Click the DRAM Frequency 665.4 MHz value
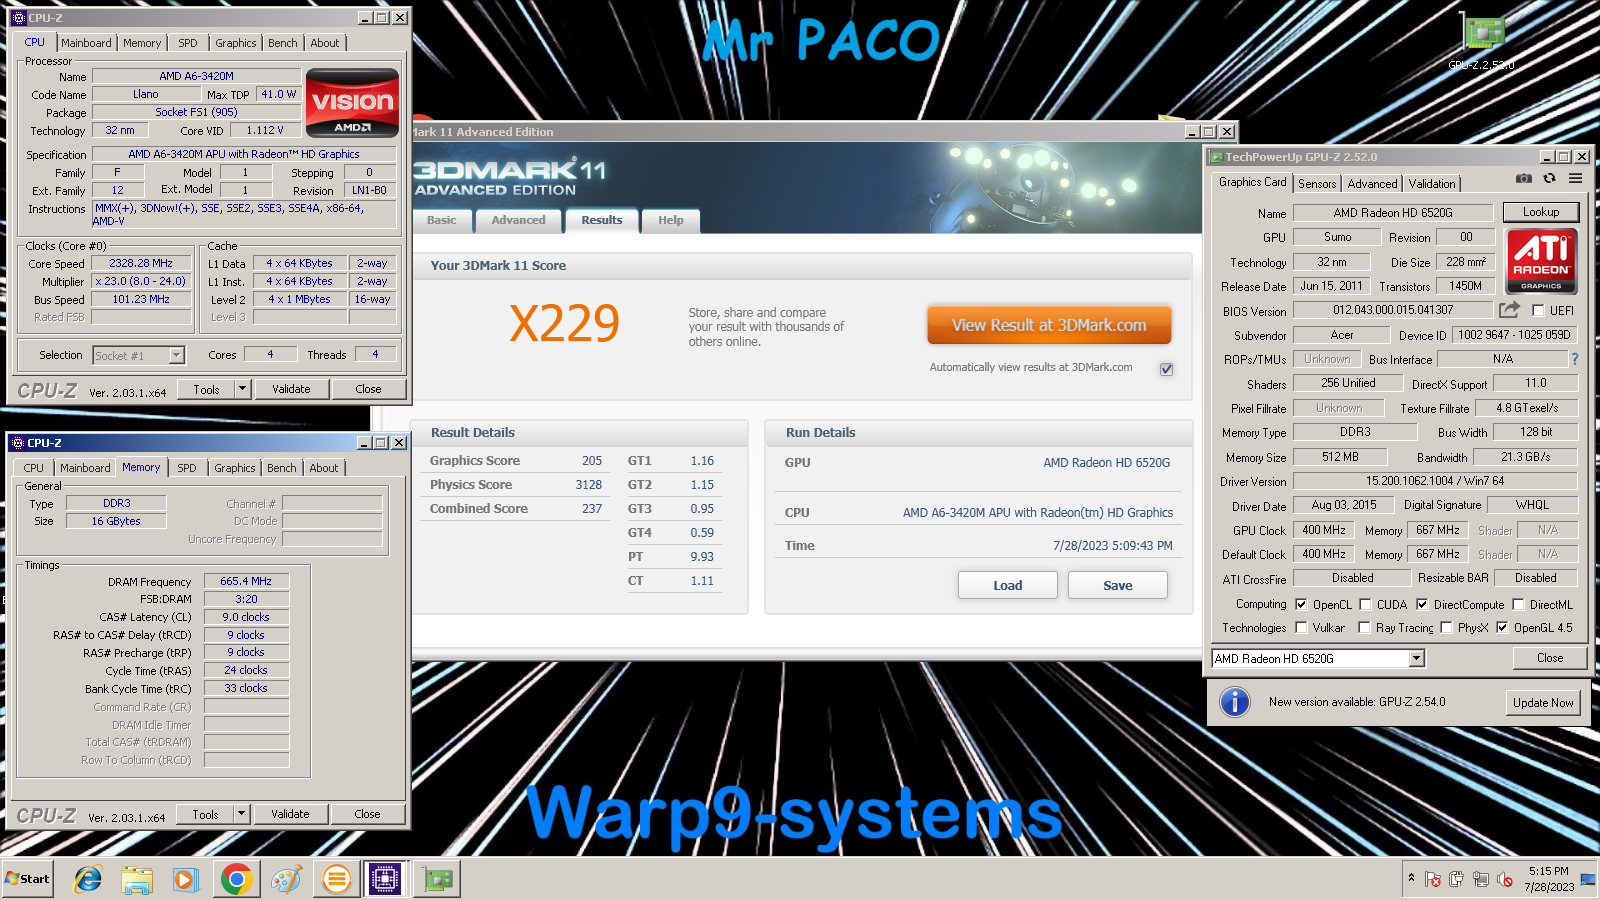The image size is (1600, 900). [x=246, y=581]
